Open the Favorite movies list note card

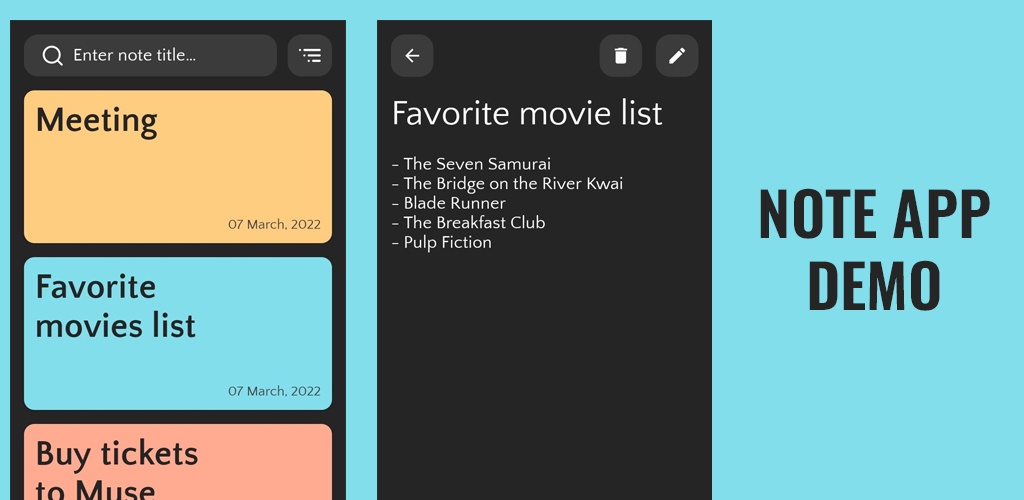click(x=178, y=334)
